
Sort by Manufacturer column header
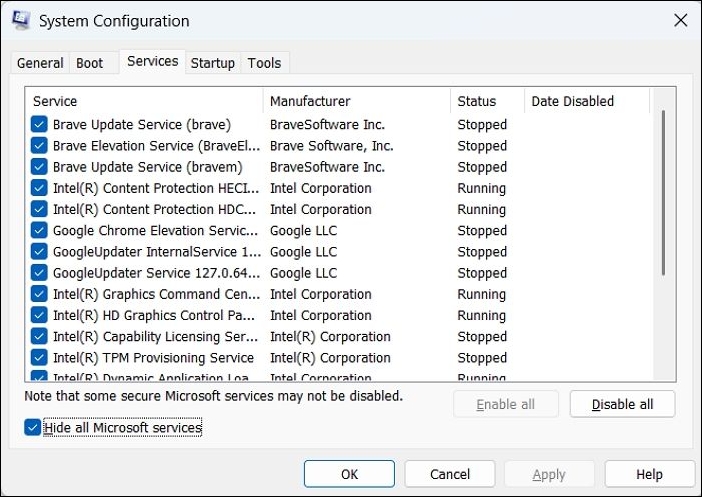356,101
